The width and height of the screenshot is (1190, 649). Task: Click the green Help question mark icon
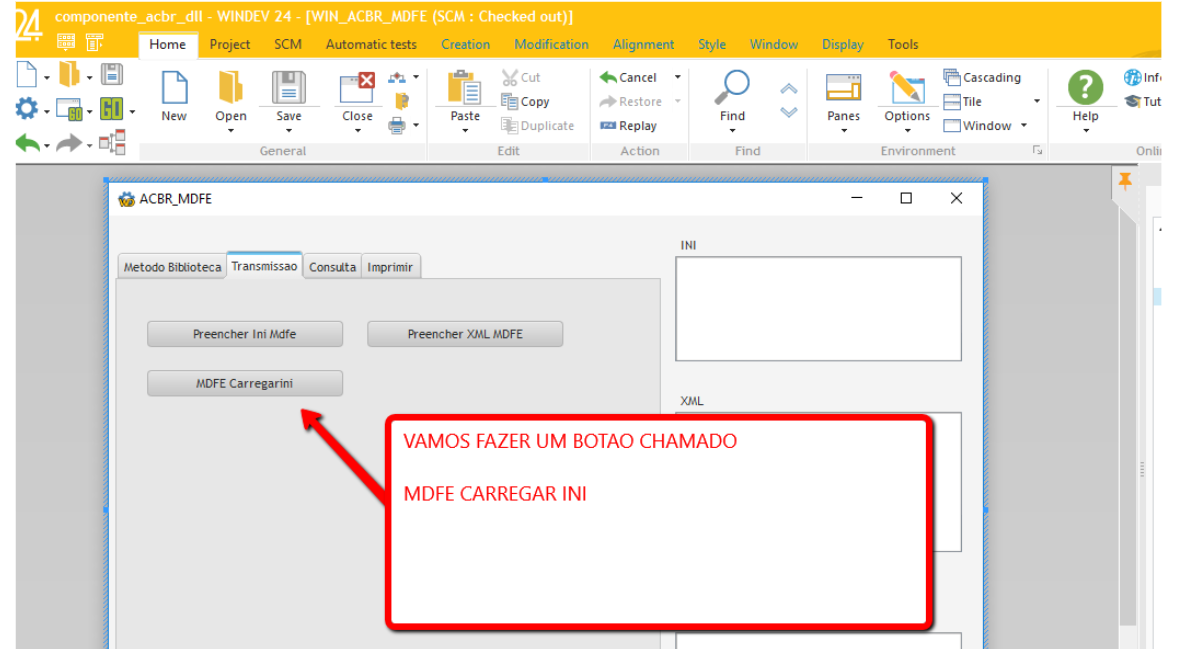(1085, 87)
